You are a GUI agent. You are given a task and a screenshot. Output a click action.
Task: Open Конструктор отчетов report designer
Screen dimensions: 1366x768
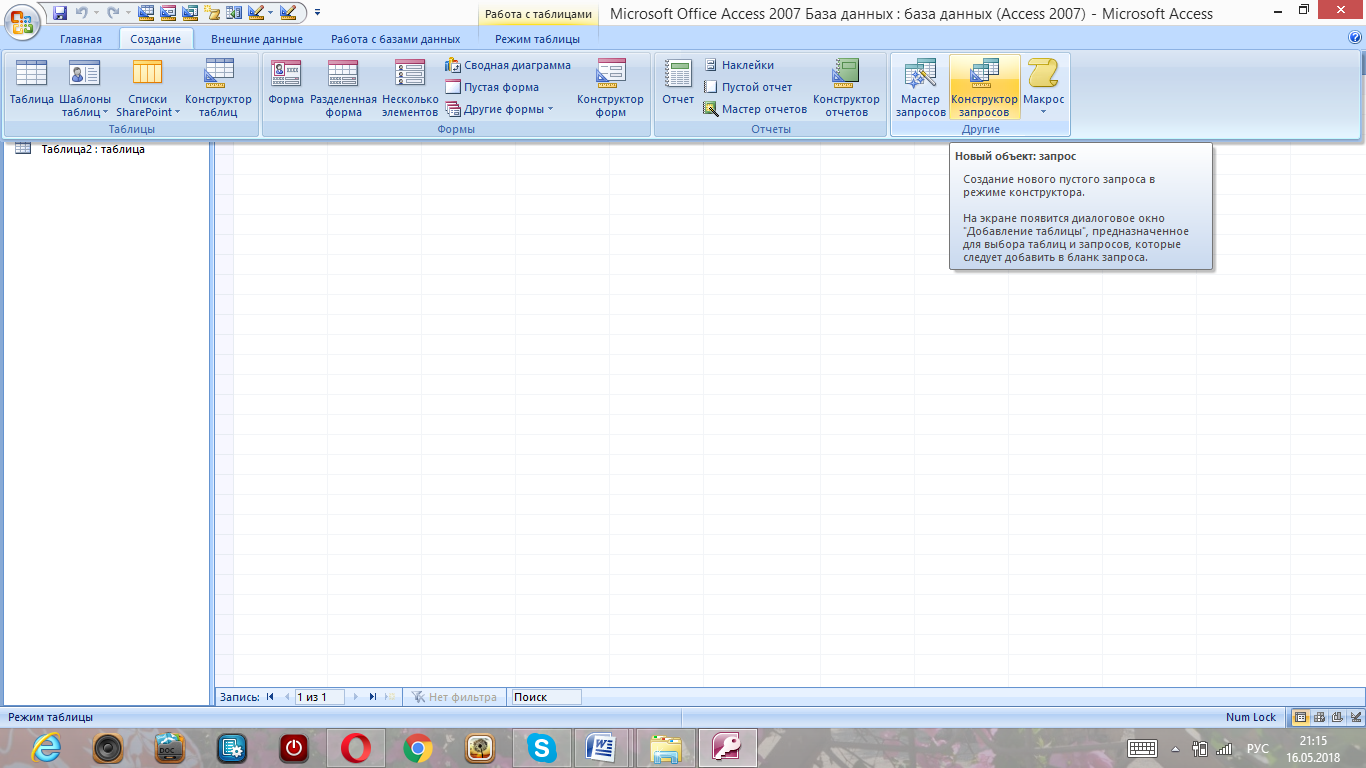tap(846, 87)
